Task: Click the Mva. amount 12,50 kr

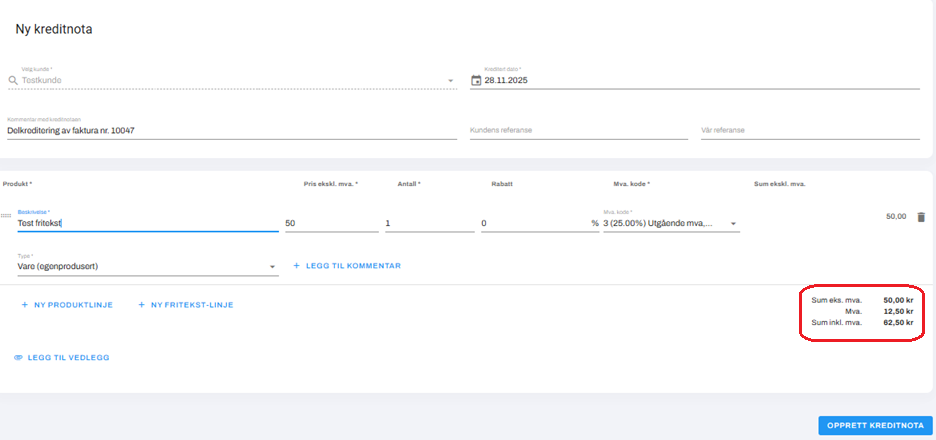Action: pos(898,311)
